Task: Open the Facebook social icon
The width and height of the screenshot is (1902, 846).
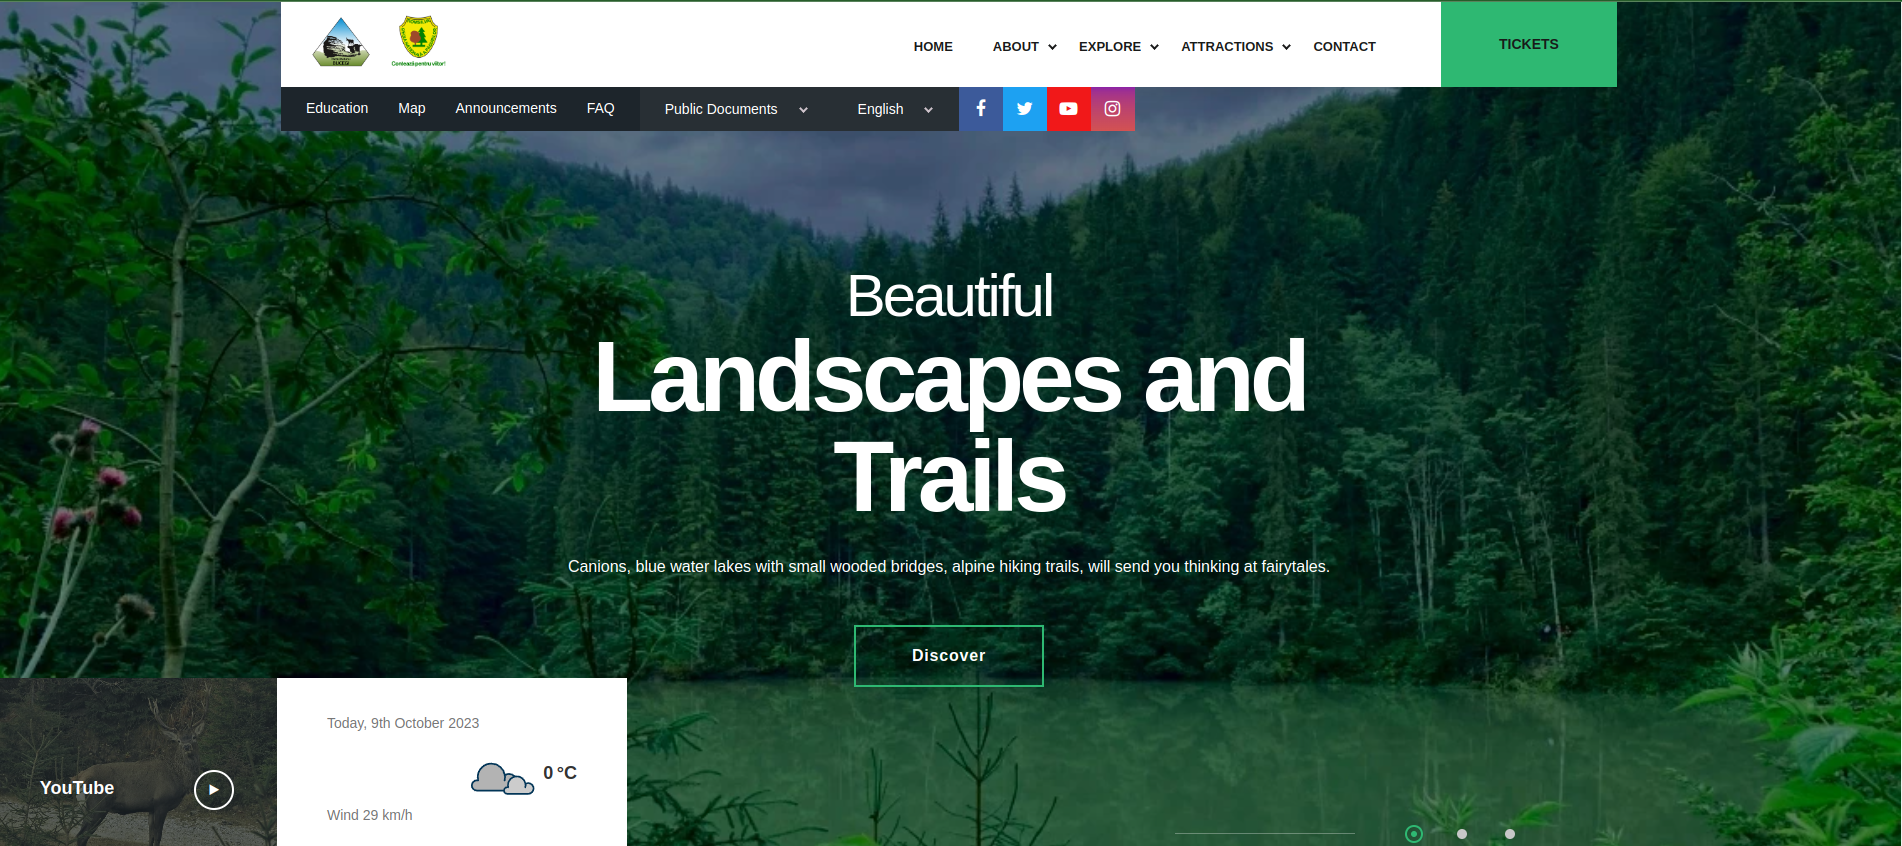Action: tap(981, 109)
